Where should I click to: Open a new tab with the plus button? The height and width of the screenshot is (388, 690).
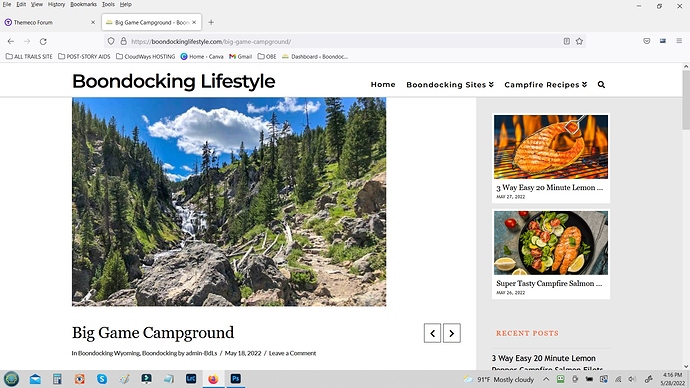[x=211, y=22]
